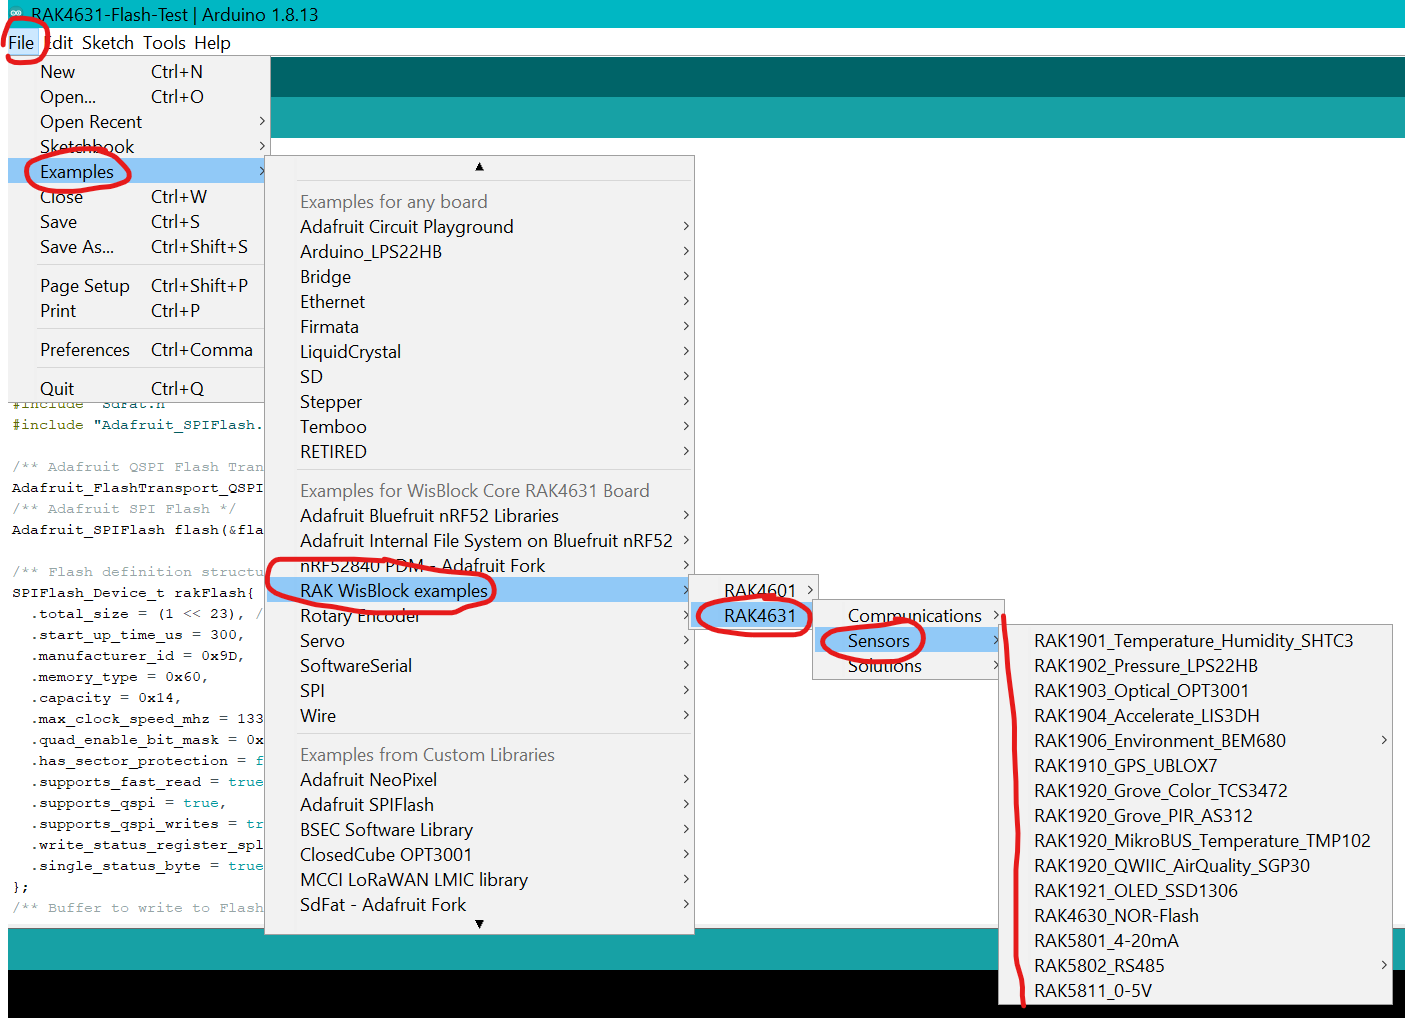Image resolution: width=1405 pixels, height=1018 pixels.
Task: Select RAK WisBlock examples entry
Action: 480,591
